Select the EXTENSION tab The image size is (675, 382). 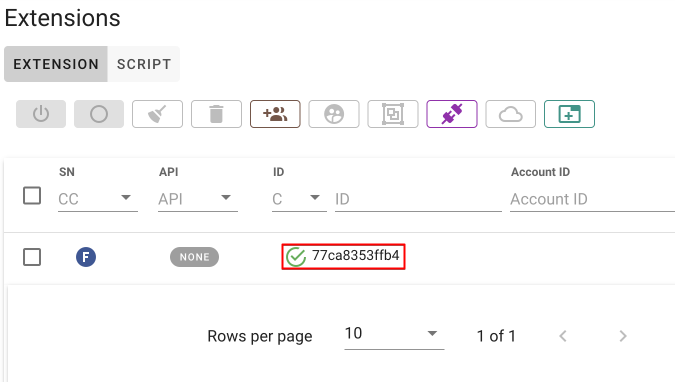(x=56, y=64)
